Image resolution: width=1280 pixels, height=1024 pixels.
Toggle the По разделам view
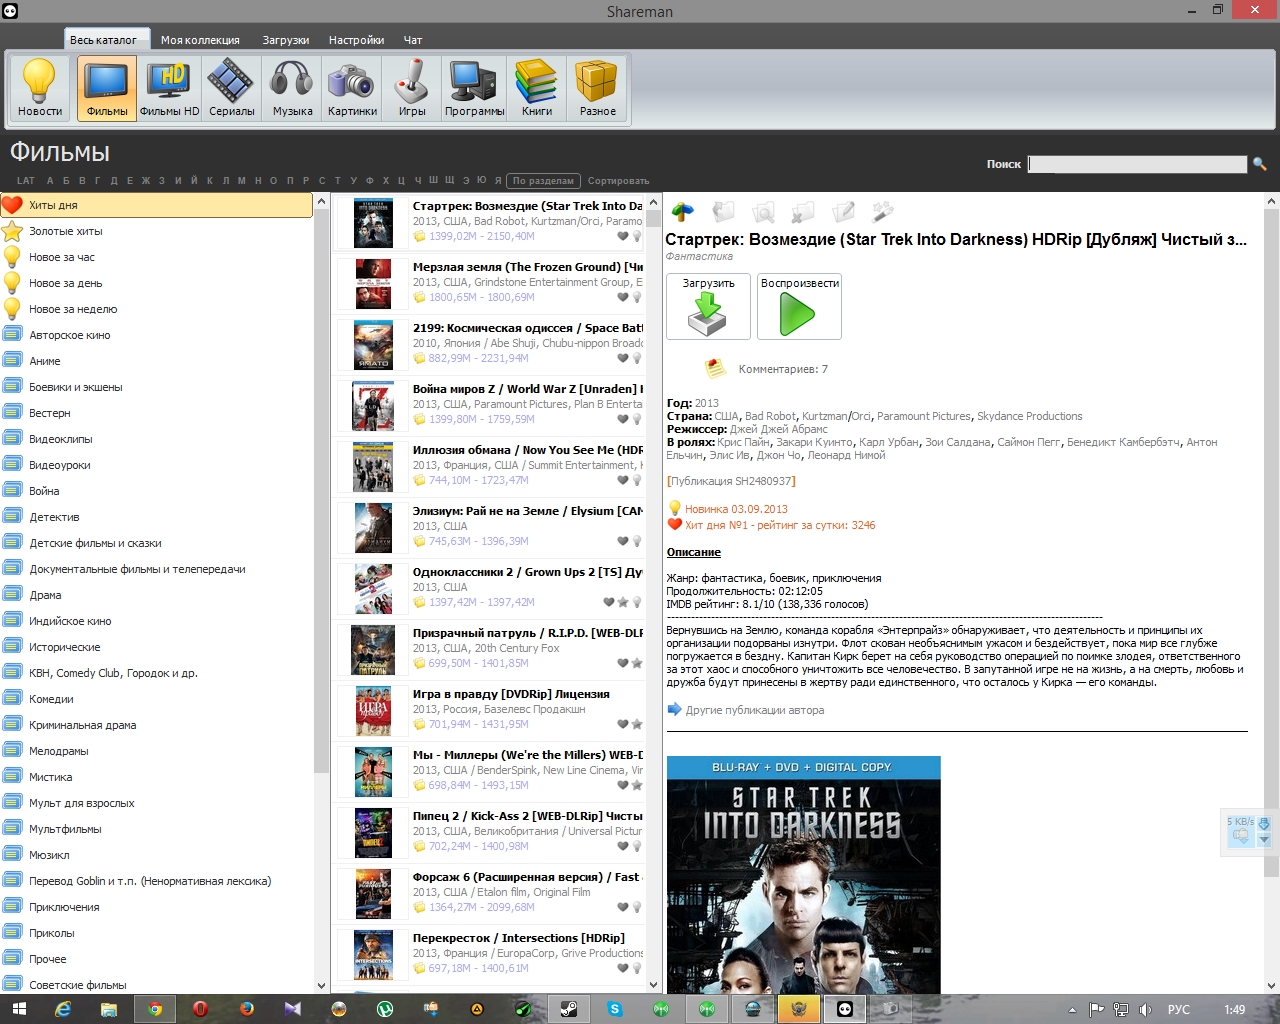[x=543, y=181]
